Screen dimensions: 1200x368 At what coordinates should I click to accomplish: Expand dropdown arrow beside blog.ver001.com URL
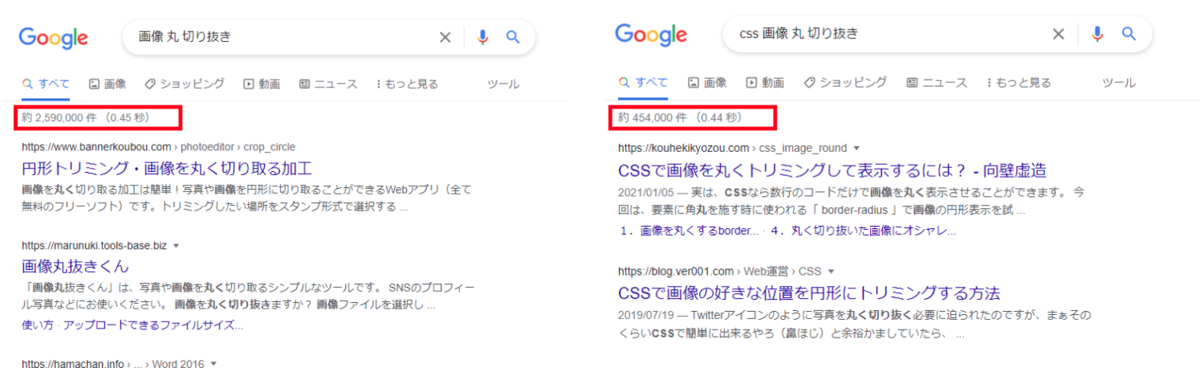(x=830, y=271)
